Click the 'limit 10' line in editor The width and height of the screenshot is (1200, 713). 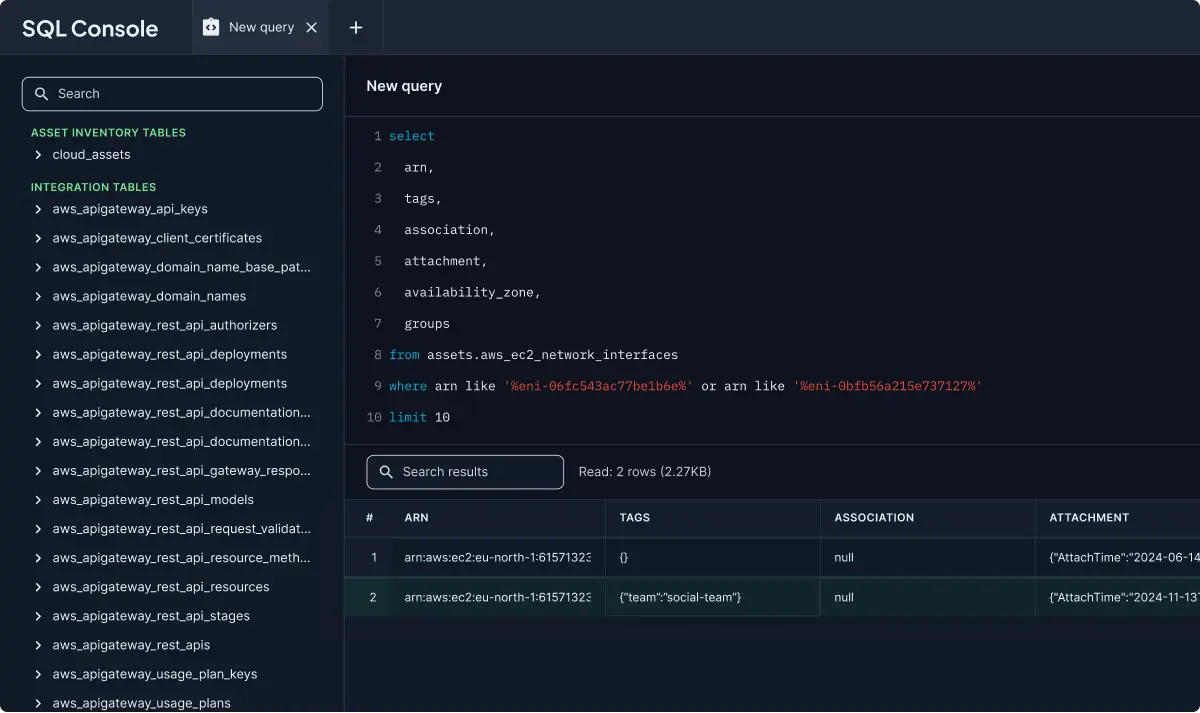click(419, 417)
